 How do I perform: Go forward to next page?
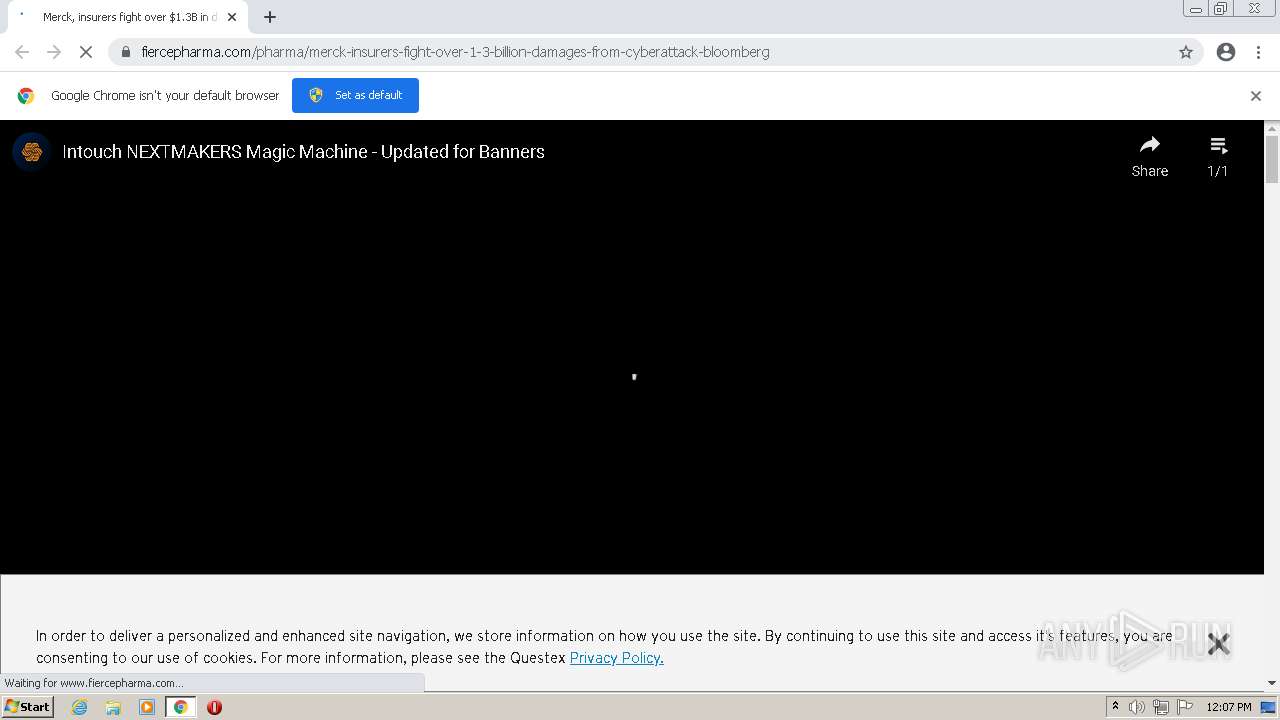click(x=54, y=52)
